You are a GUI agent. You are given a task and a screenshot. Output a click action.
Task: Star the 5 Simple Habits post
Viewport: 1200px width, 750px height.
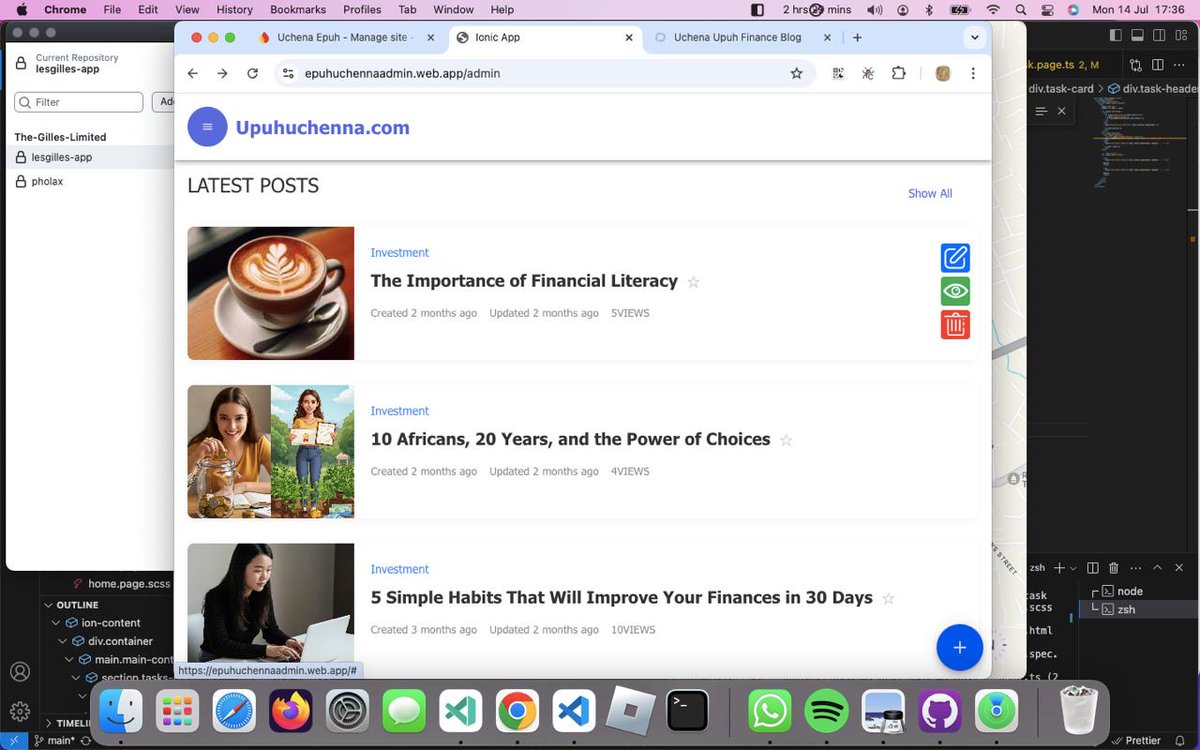click(888, 598)
